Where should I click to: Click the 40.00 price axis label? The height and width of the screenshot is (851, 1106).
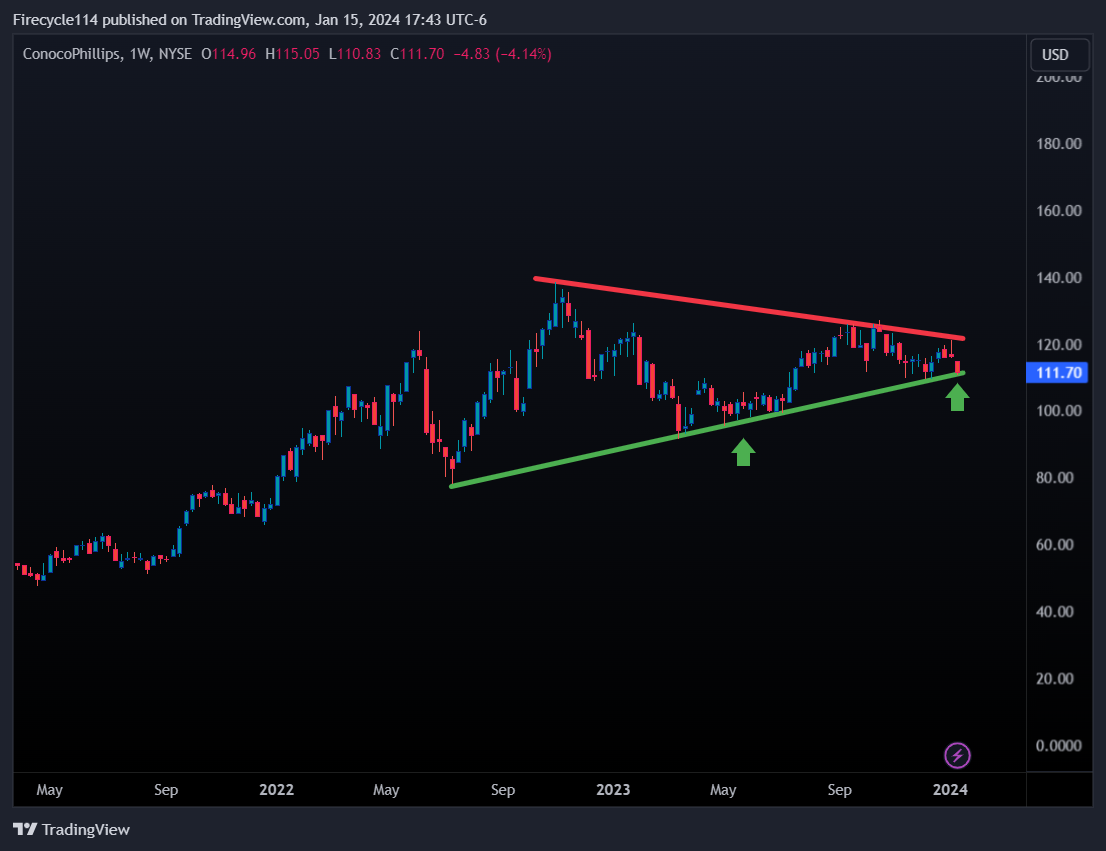(1055, 612)
